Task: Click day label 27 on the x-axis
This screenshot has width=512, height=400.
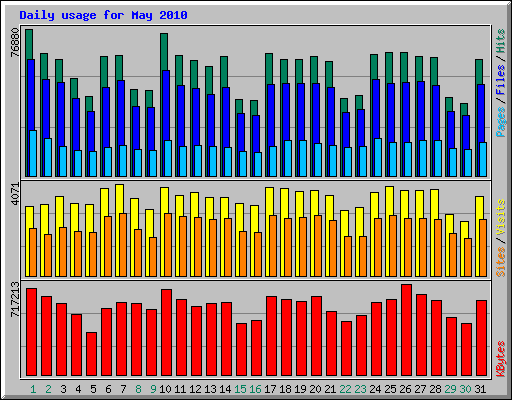Action: click(420, 389)
